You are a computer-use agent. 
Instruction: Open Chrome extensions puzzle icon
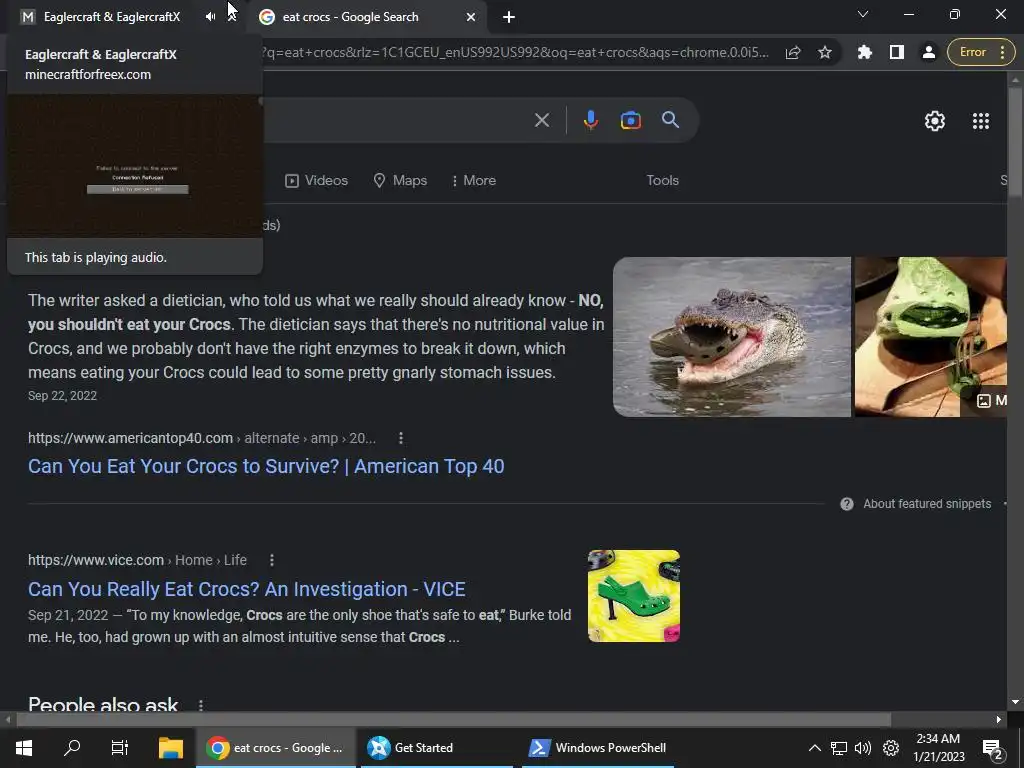pyautogui.click(x=865, y=52)
